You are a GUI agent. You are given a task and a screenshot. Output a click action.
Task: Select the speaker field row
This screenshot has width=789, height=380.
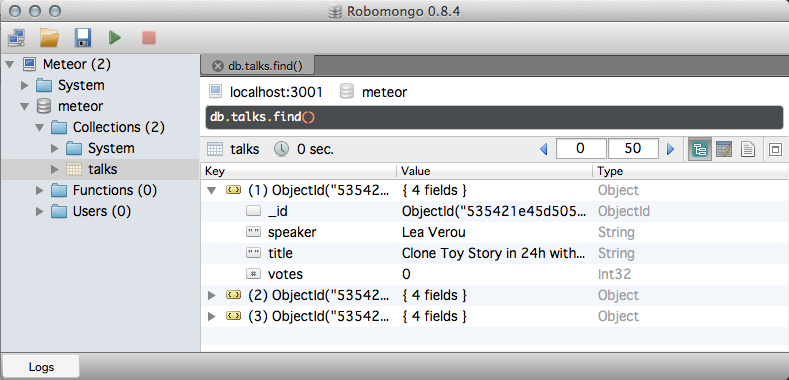494,233
